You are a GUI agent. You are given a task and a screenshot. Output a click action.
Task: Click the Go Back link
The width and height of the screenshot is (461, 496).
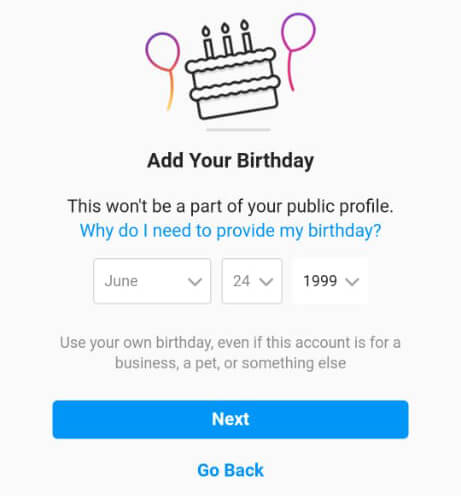click(230, 470)
